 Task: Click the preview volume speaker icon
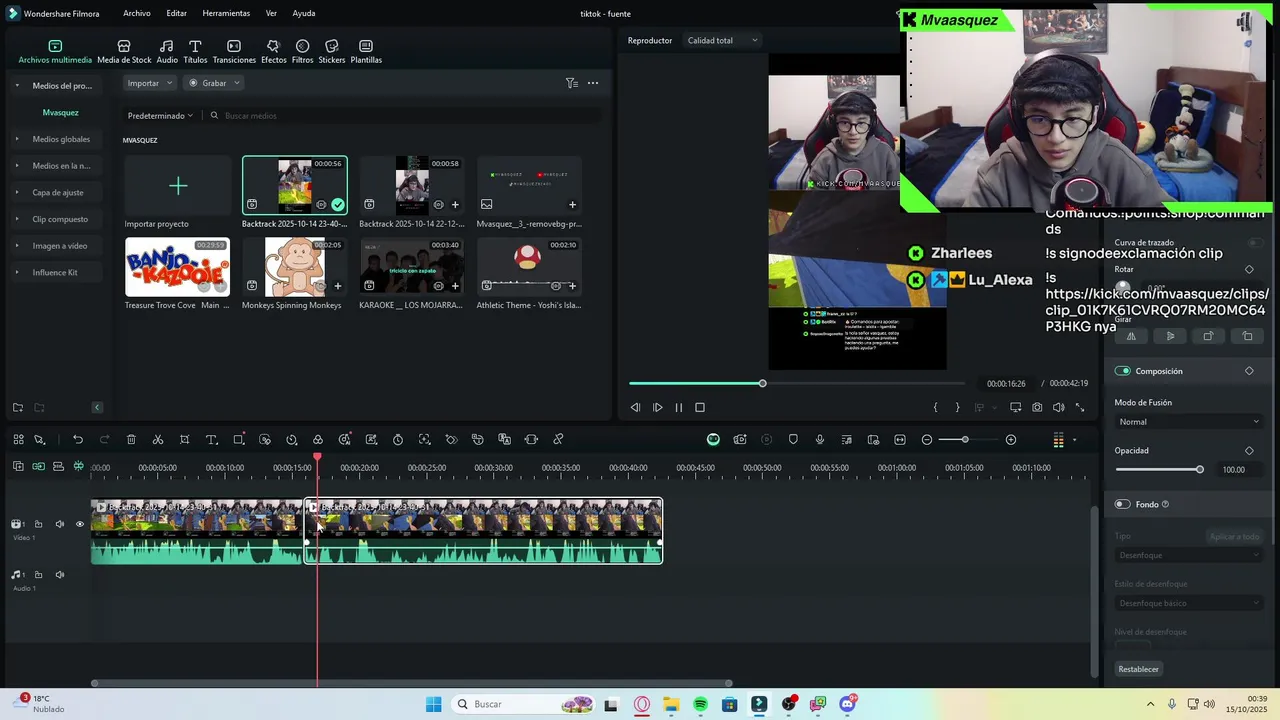point(1059,408)
